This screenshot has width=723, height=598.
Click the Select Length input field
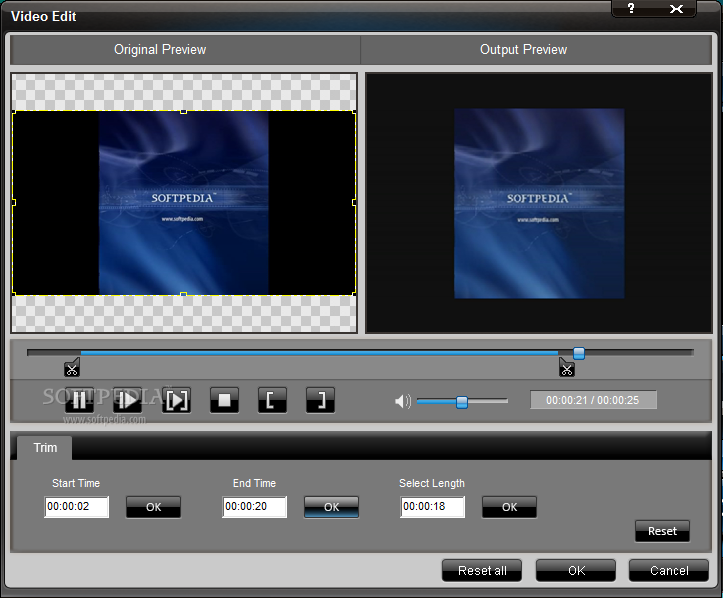click(433, 507)
